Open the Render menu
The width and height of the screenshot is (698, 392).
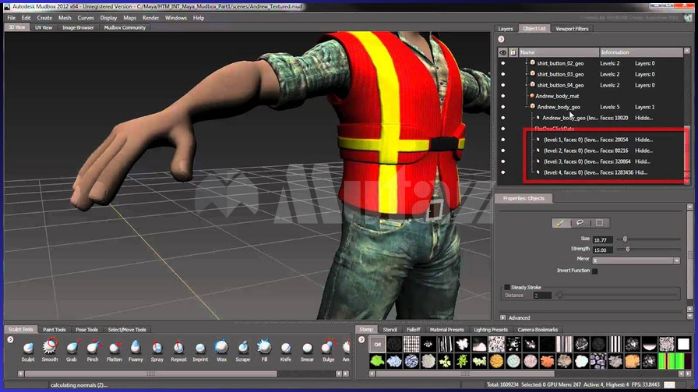[x=150, y=18]
